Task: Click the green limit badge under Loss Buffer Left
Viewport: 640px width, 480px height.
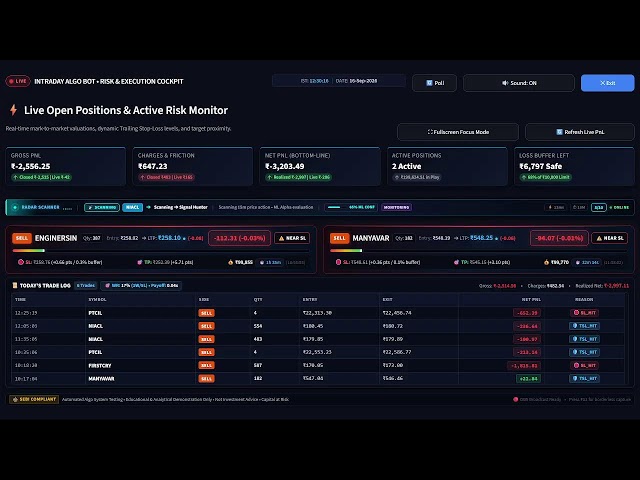Action: 546,177
